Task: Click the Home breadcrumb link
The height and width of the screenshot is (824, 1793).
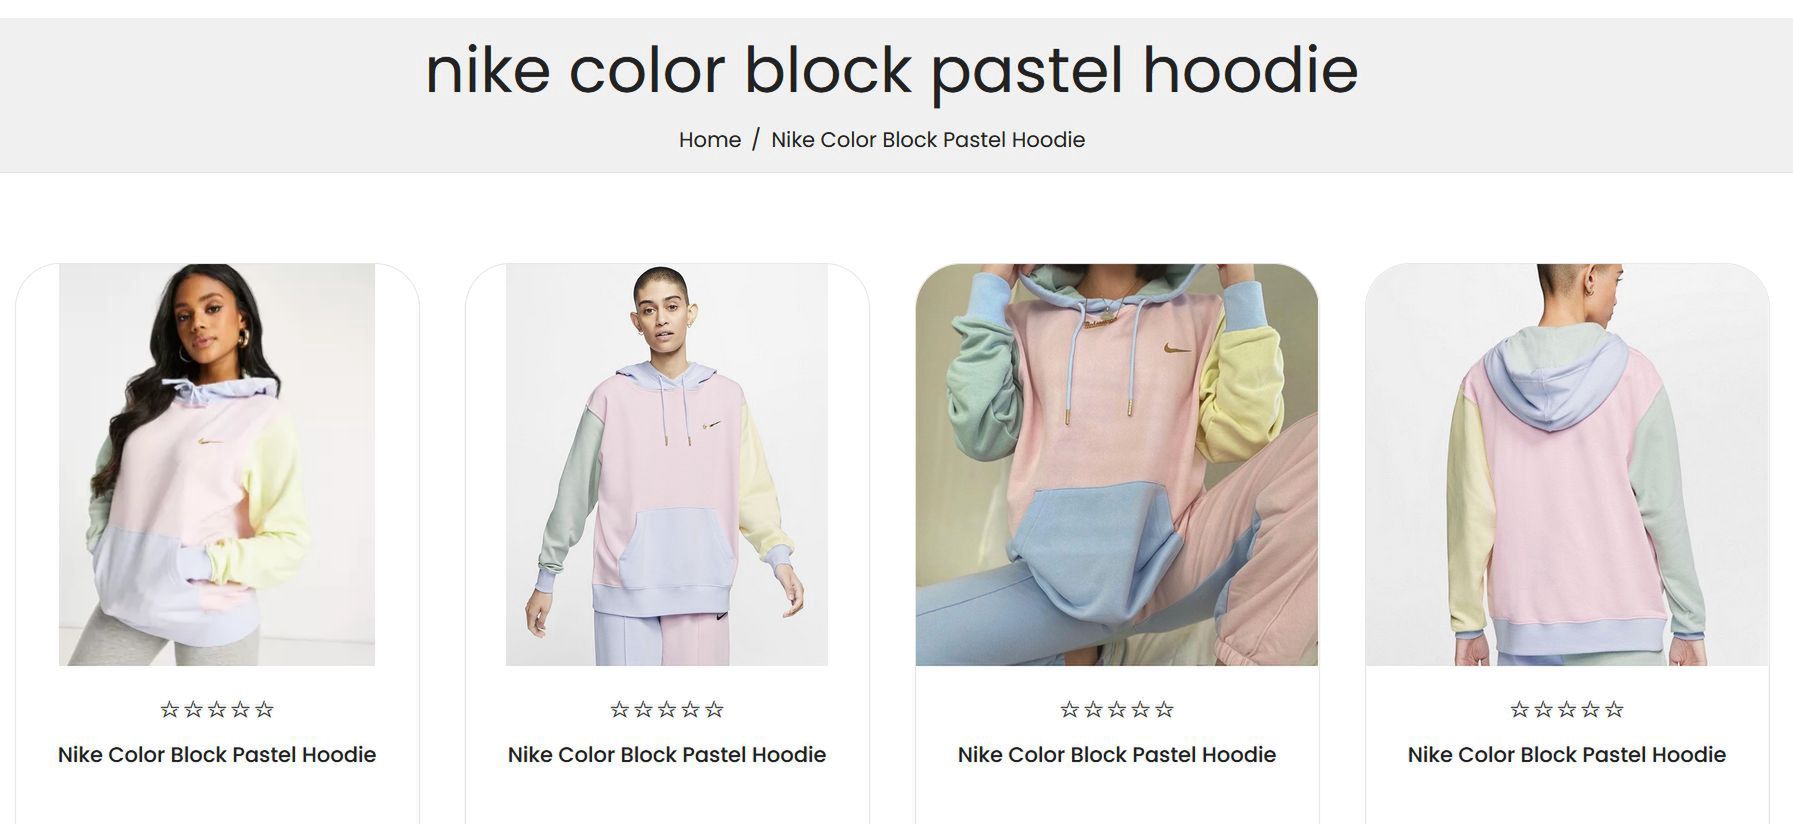Action: (x=709, y=140)
